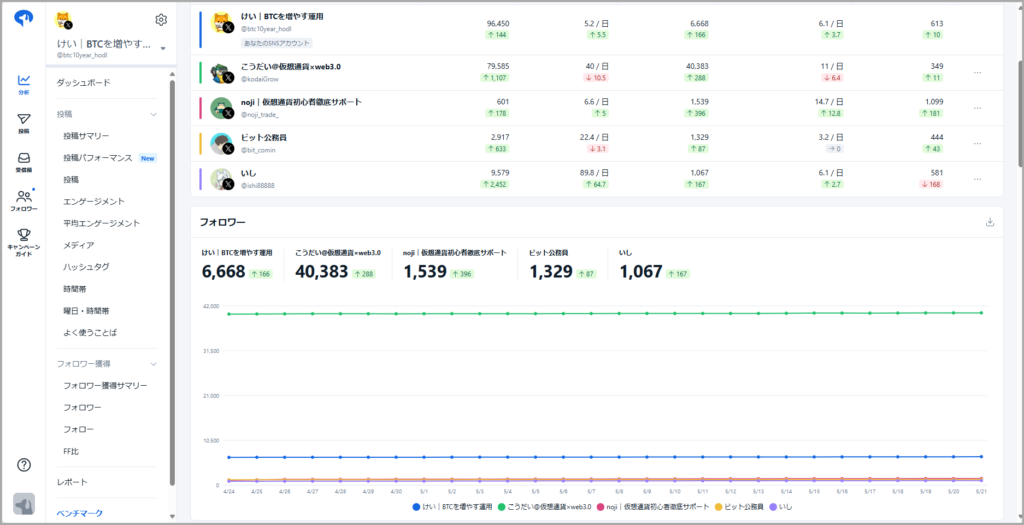Open the 投稿 paper-plane sidebar icon
This screenshot has width=1024, height=525.
click(24, 123)
